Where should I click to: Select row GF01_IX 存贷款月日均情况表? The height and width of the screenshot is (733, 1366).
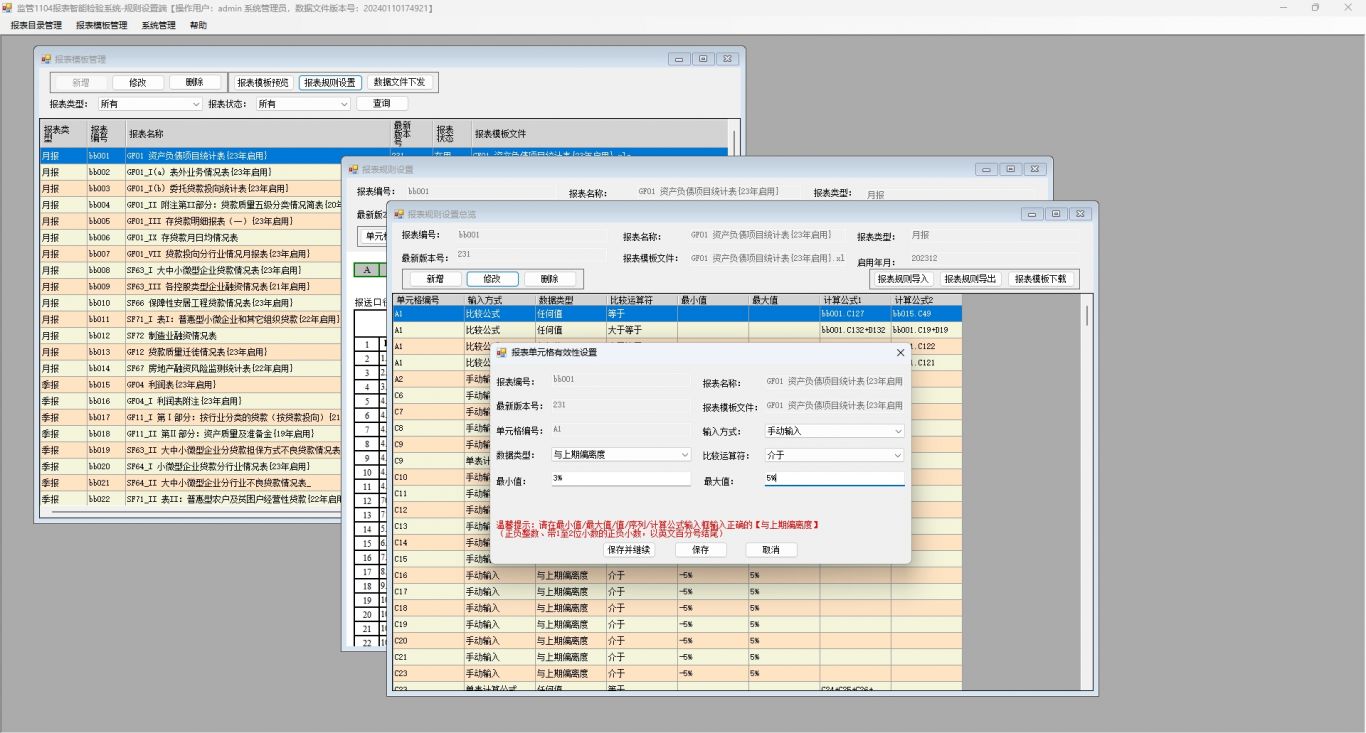tap(190, 237)
